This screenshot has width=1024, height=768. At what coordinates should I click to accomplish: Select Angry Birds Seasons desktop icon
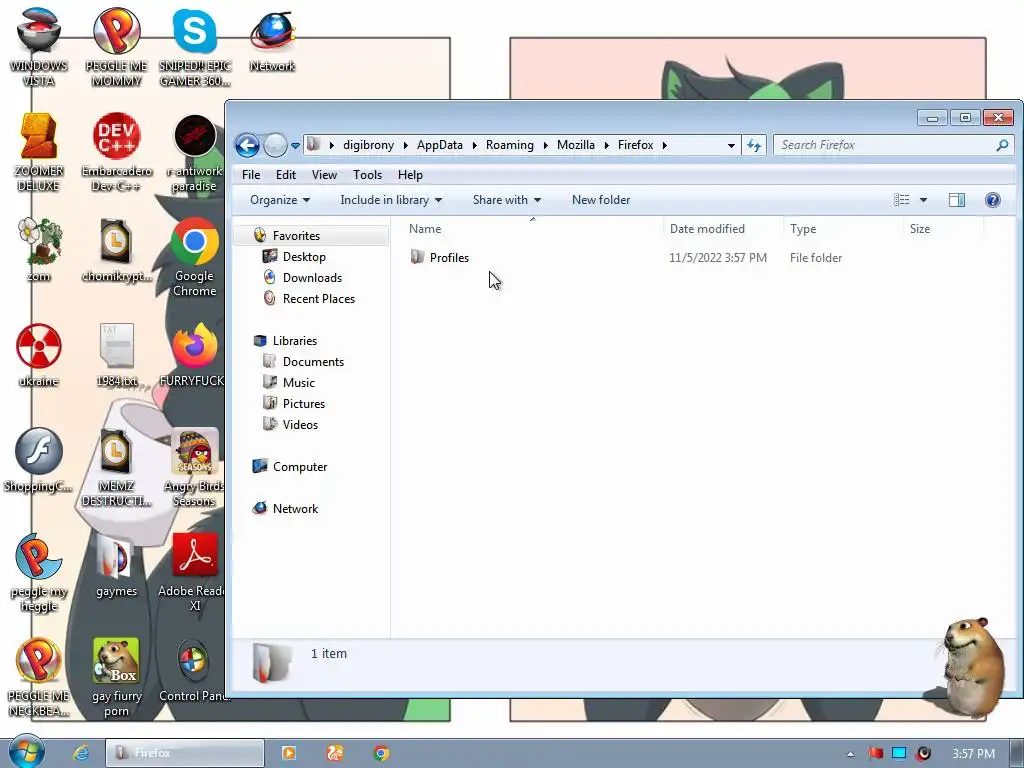(x=195, y=467)
